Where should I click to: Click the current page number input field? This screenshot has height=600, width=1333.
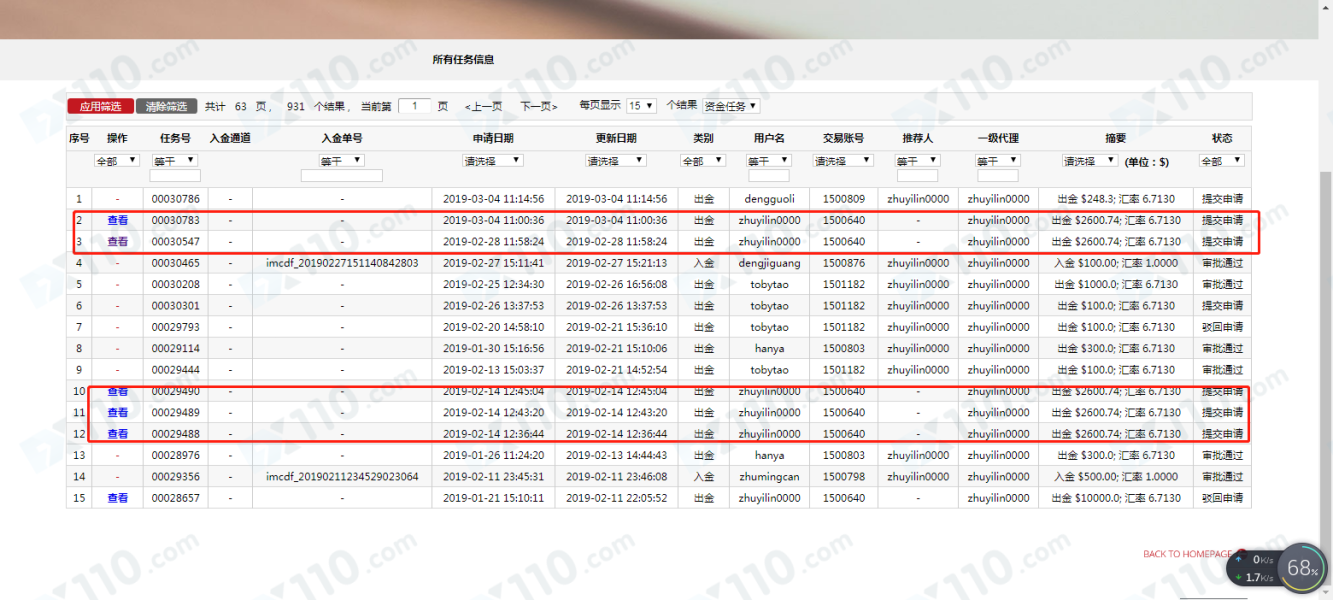[414, 106]
